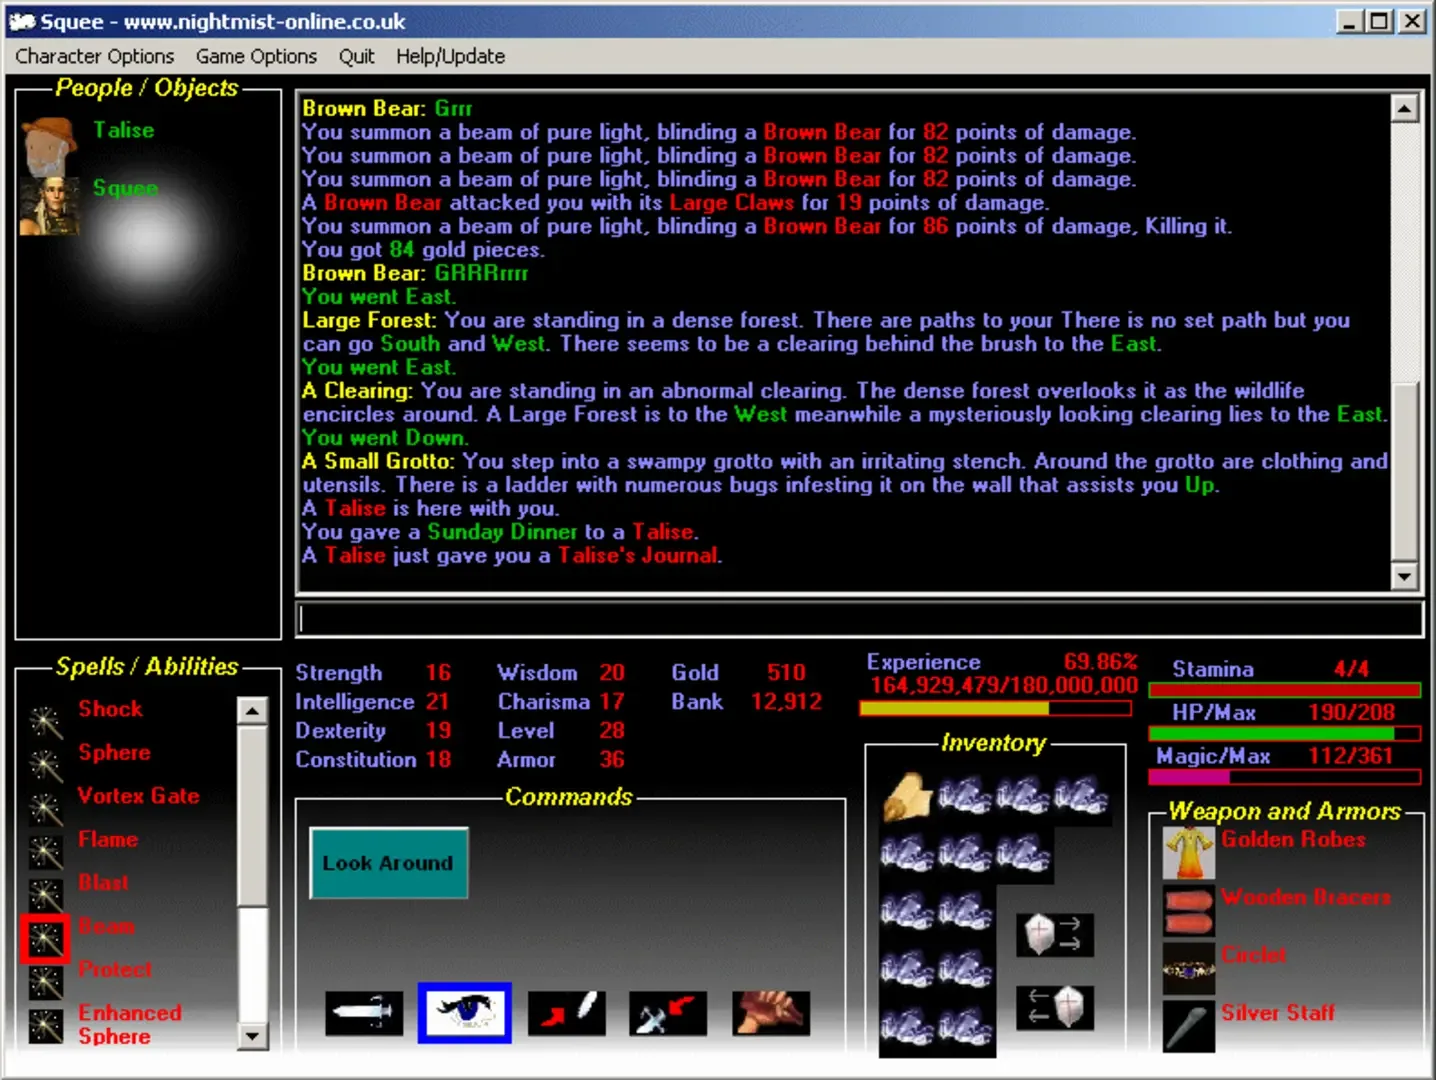Click the shield with right arrows icon
Viewport: 1436px width, 1080px height.
[1055, 935]
